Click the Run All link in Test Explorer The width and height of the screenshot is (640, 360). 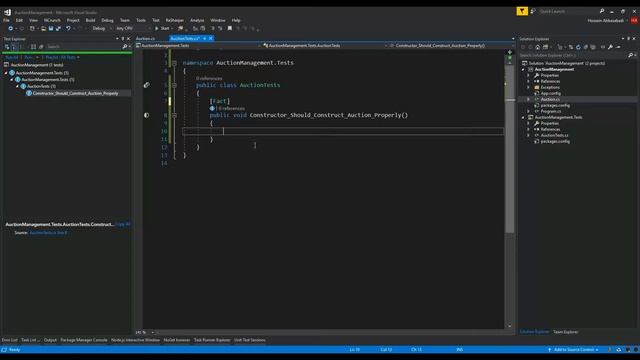[11, 58]
